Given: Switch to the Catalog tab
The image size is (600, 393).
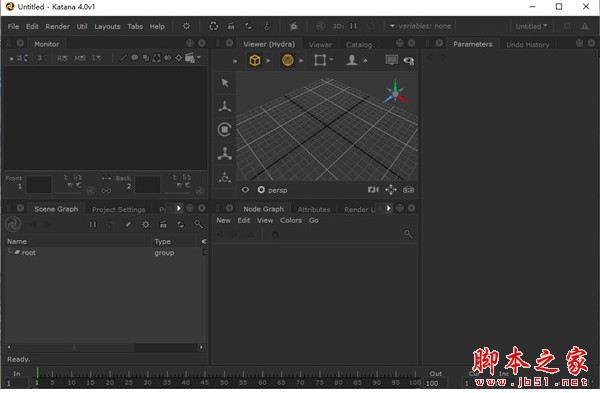Looking at the screenshot, I should (x=359, y=45).
